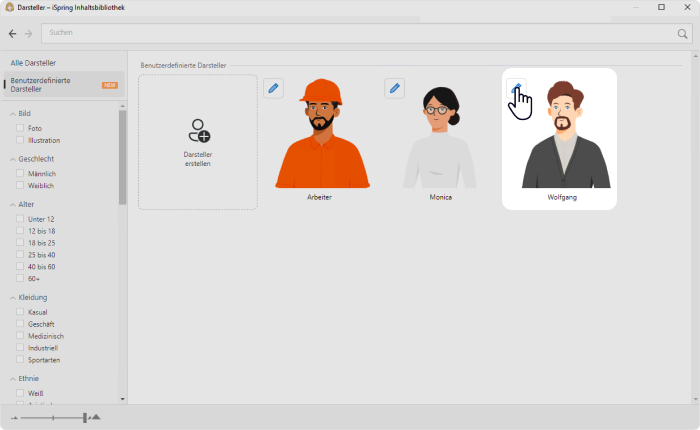700x430 pixels.
Task: Click the edit pencil on Monica card
Action: tap(395, 88)
